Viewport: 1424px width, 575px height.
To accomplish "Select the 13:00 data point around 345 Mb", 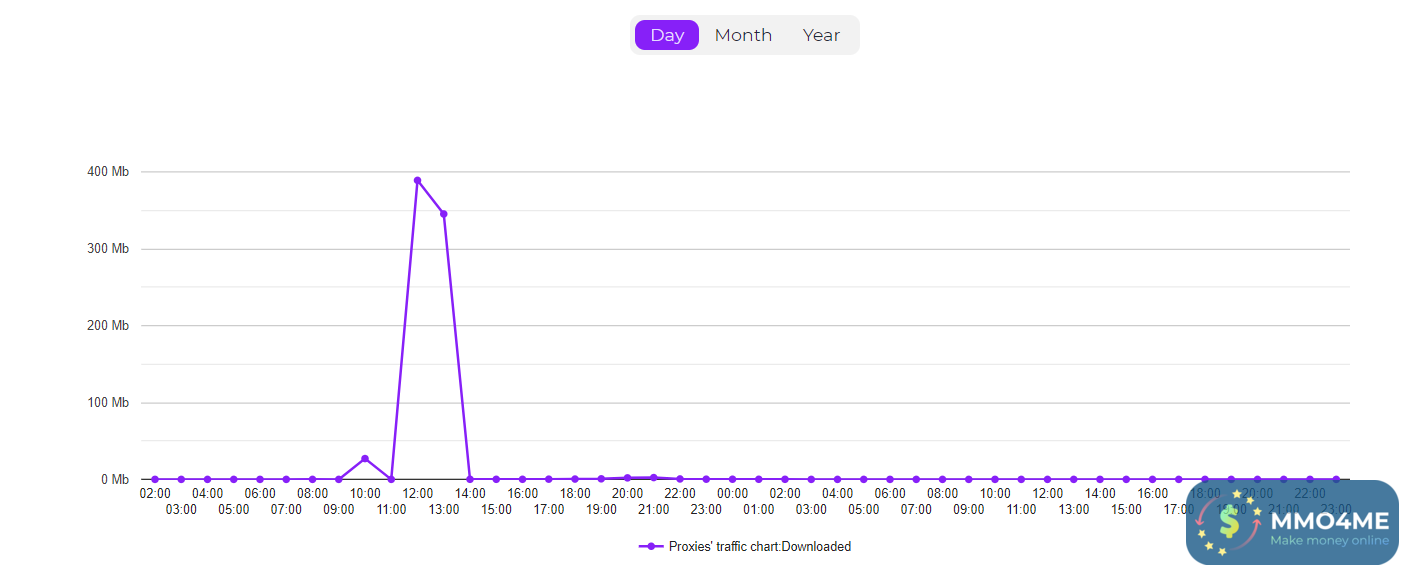I will point(444,214).
